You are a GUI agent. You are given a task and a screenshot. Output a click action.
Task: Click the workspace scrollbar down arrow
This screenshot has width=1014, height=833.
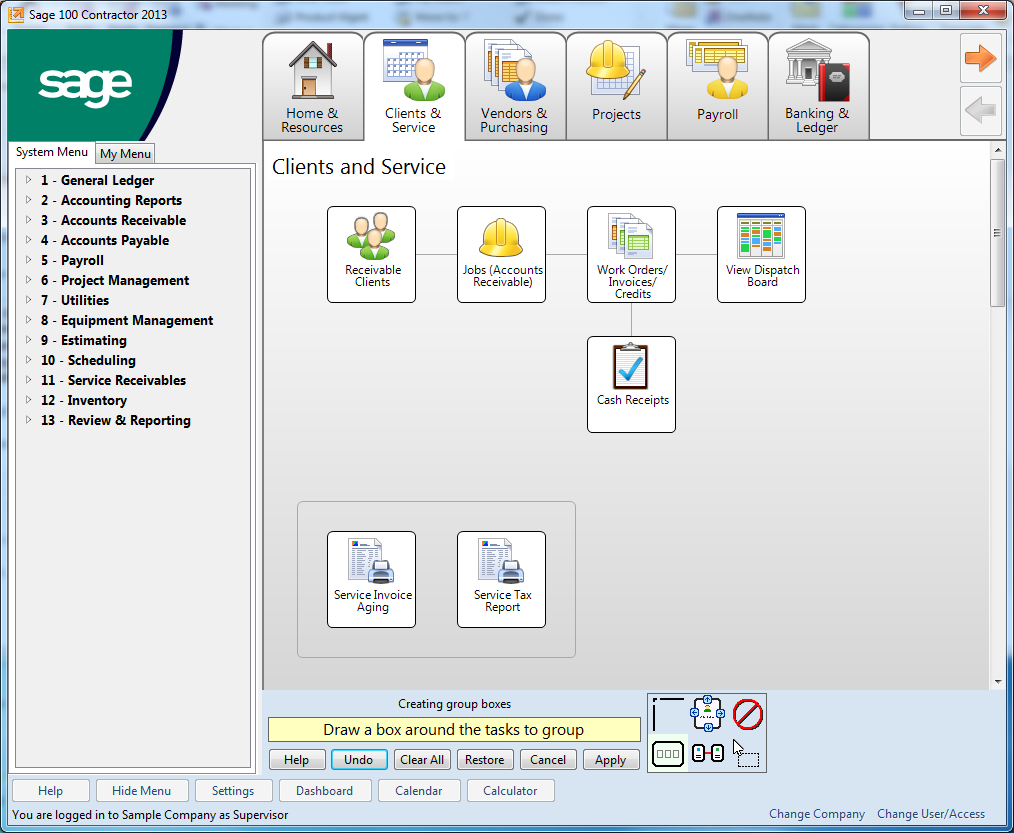point(997,682)
